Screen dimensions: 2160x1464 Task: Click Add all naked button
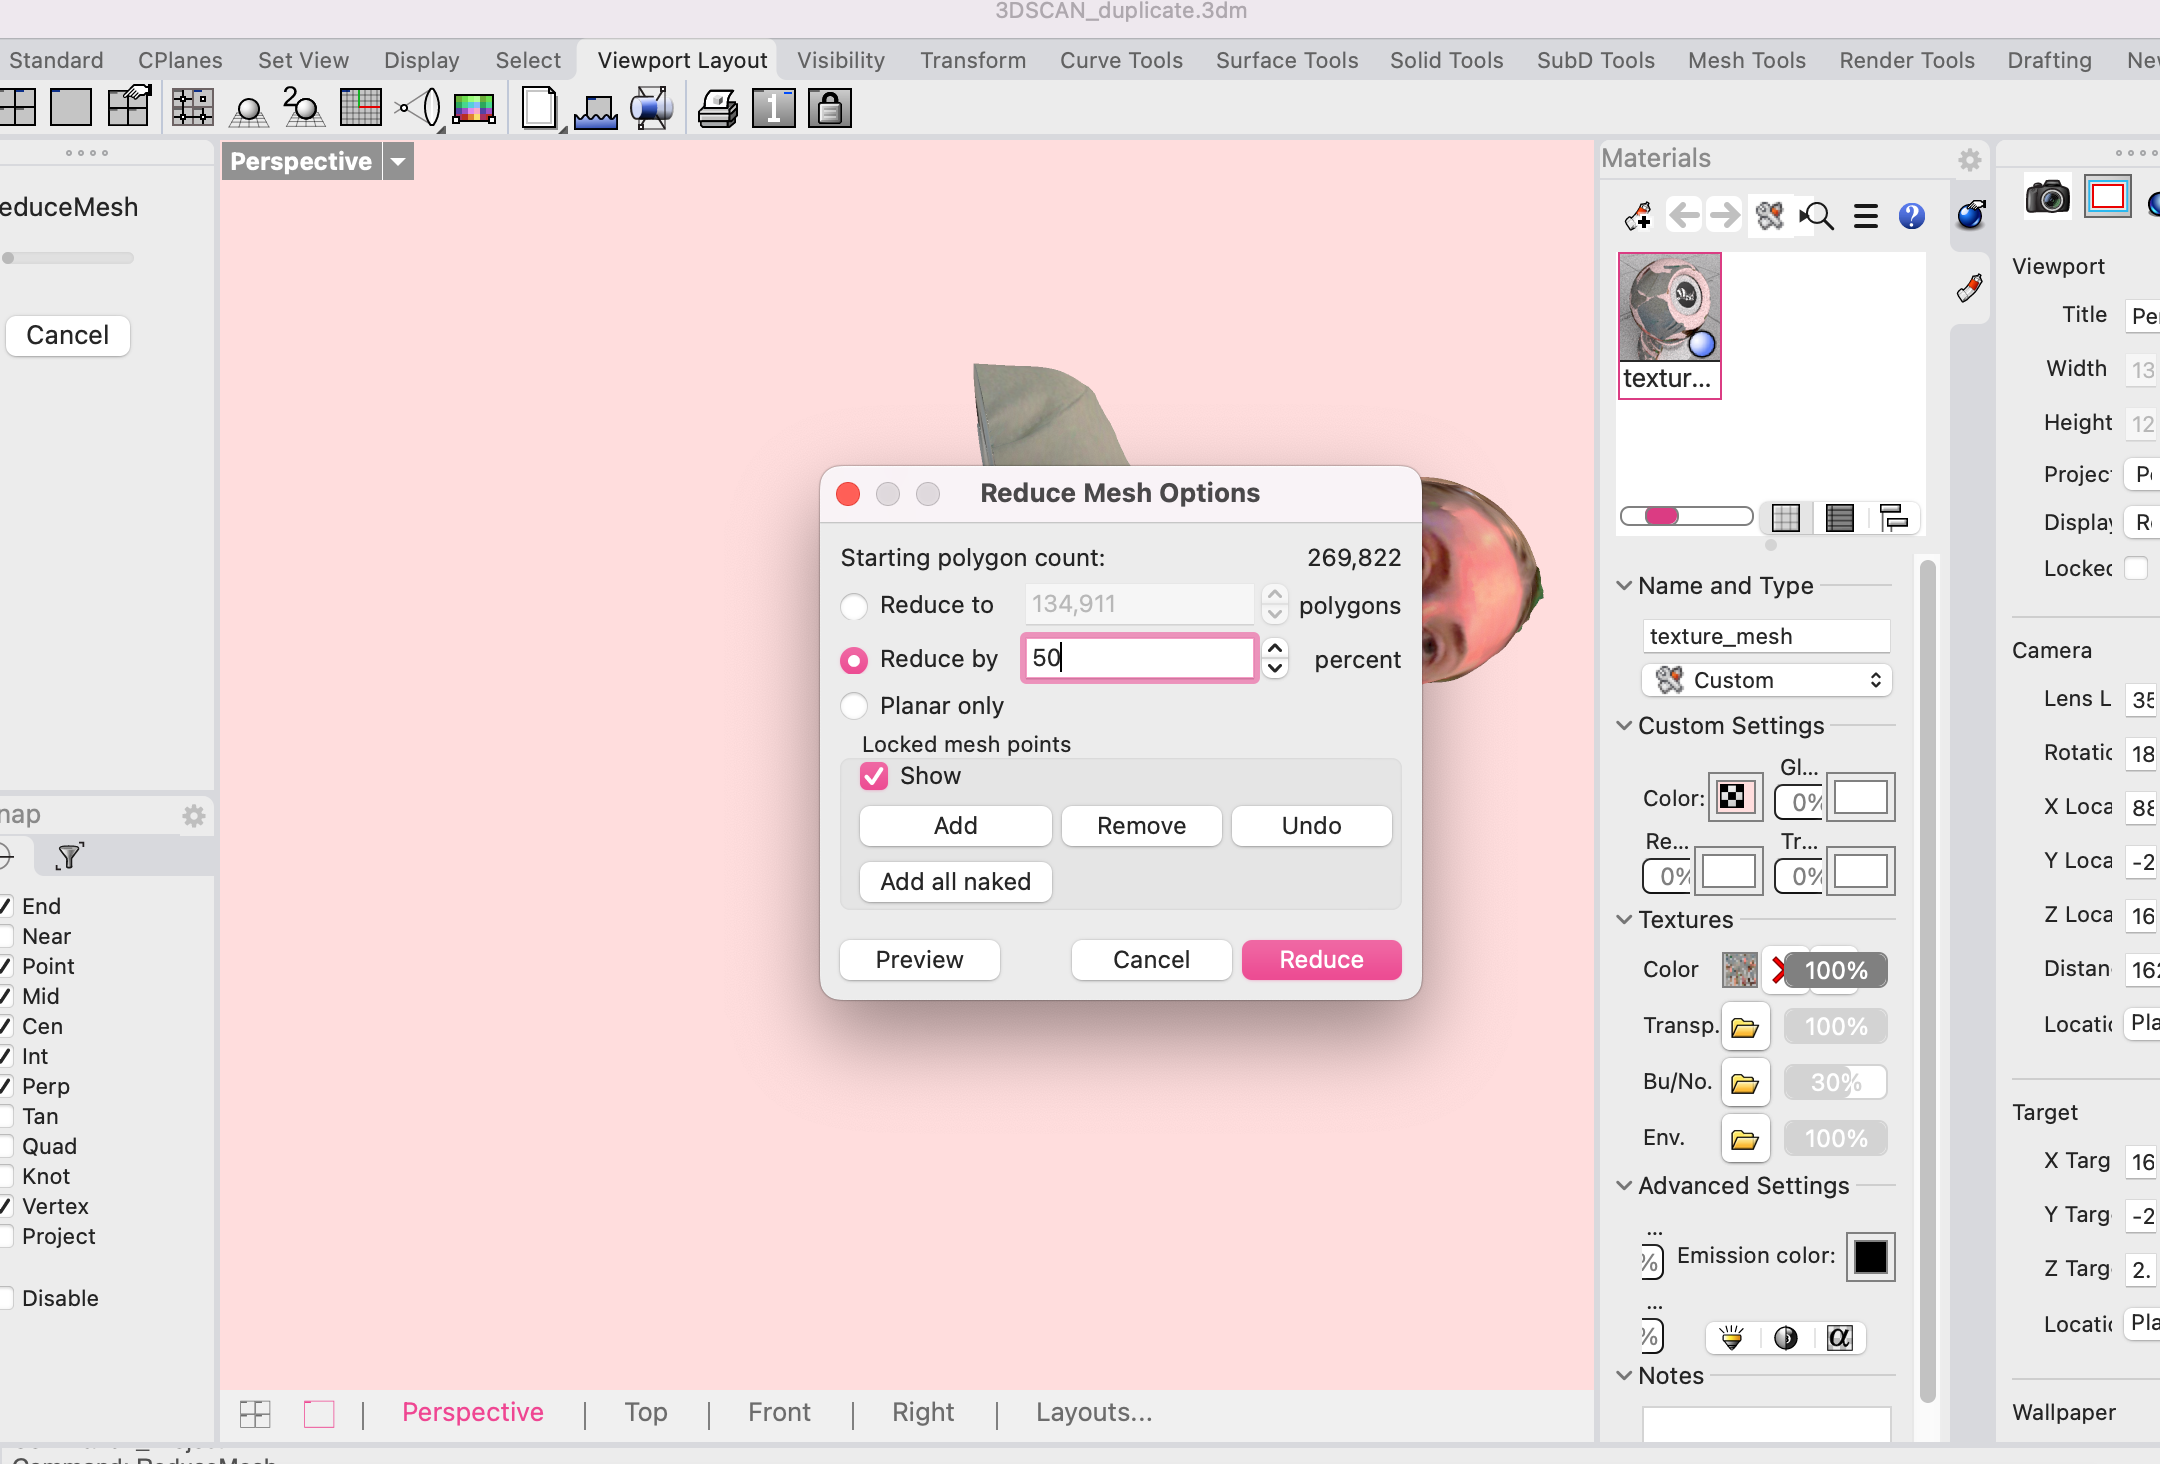point(955,881)
